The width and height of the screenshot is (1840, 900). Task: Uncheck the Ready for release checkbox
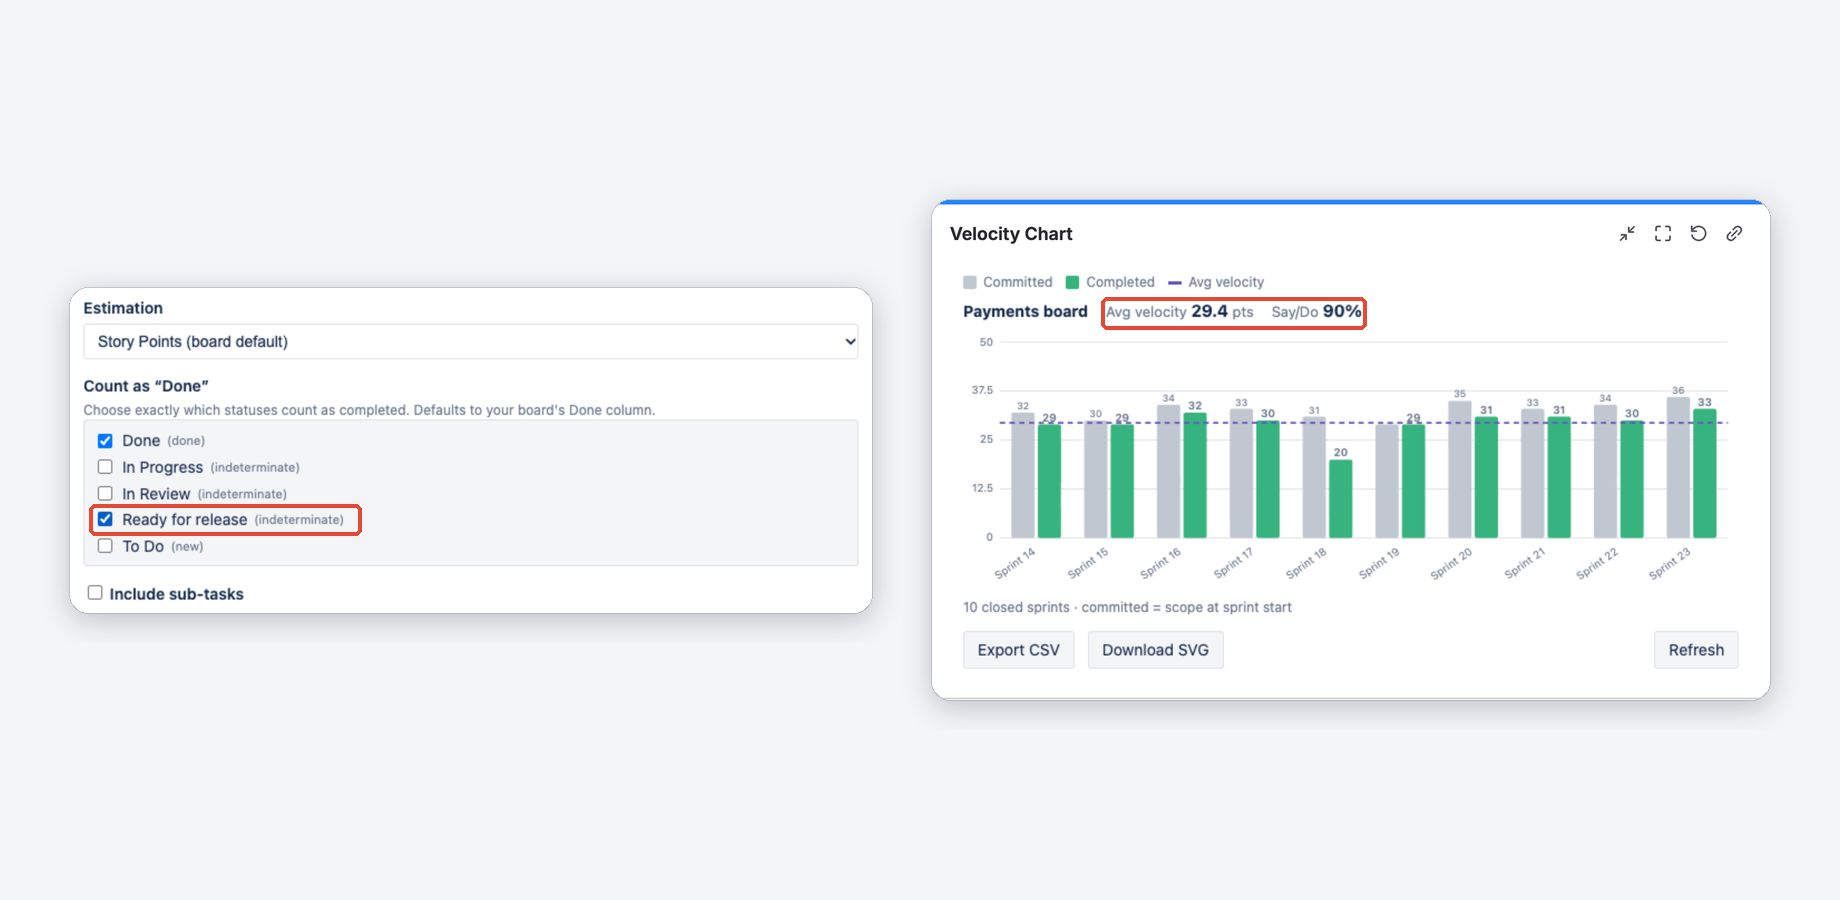105,520
